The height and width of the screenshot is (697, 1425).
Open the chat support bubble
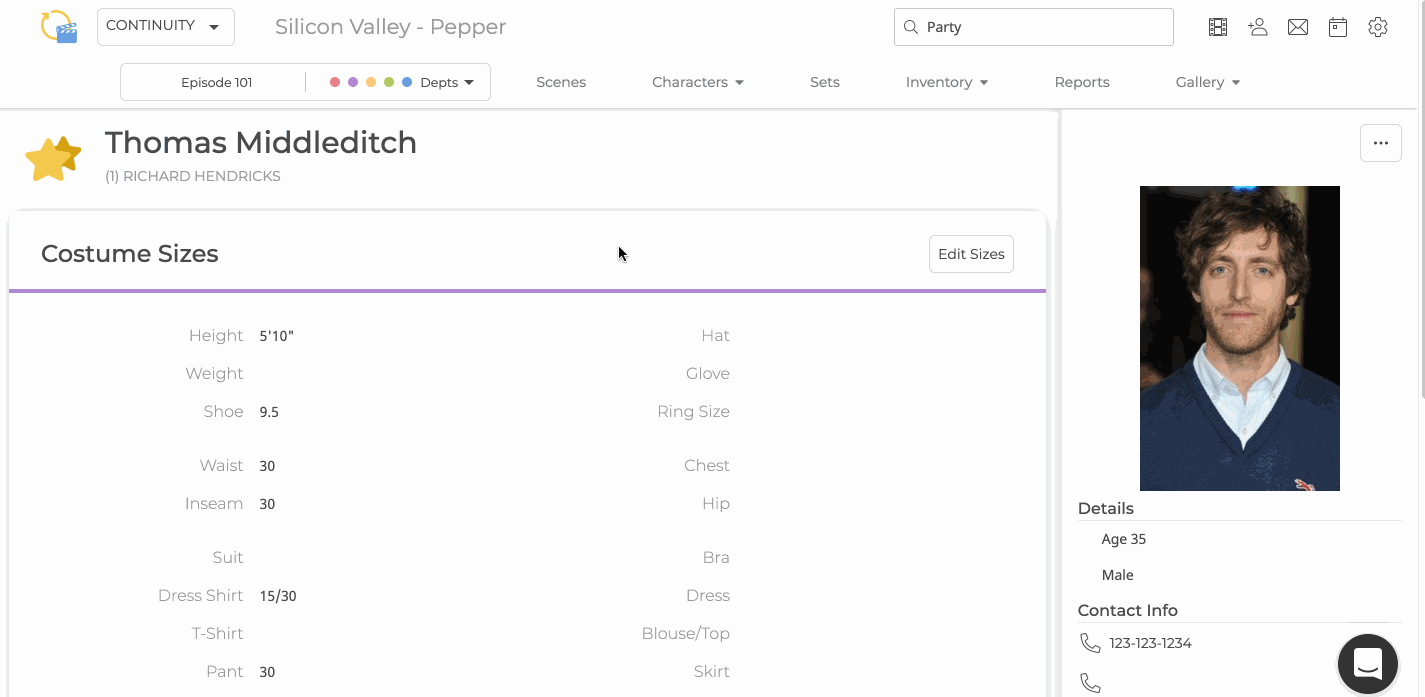coord(1368,664)
